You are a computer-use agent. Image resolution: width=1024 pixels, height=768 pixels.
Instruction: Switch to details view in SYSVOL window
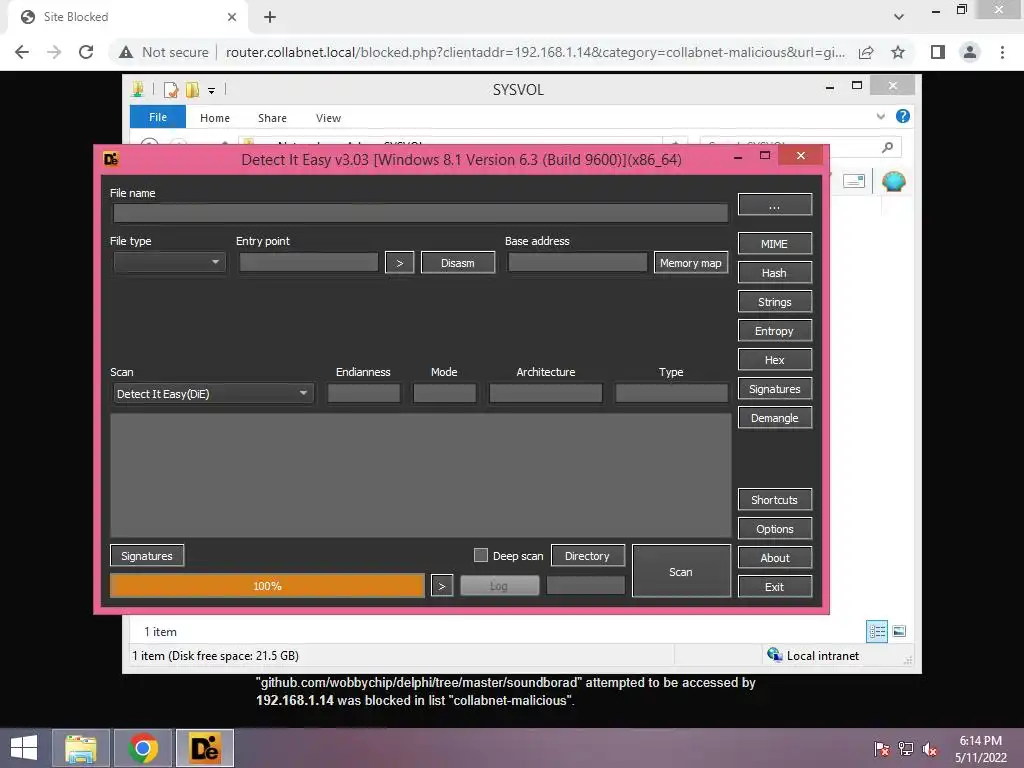877,632
